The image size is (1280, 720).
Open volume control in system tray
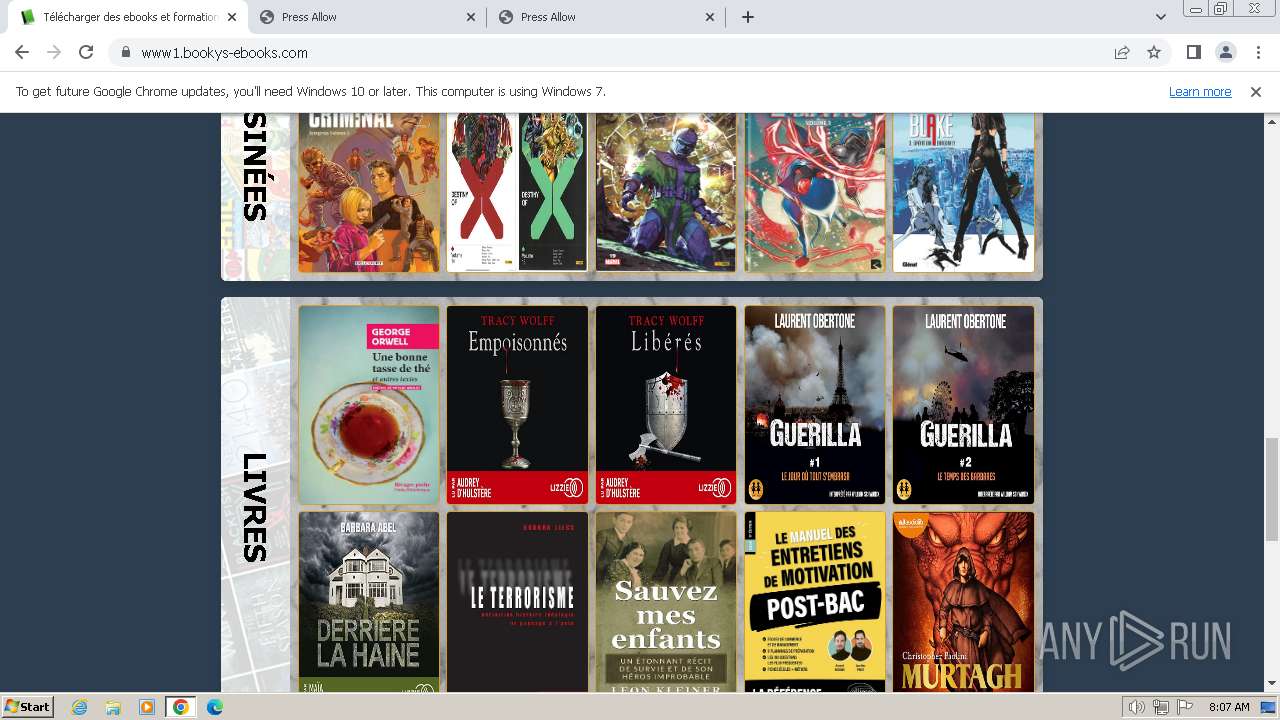pos(1137,707)
